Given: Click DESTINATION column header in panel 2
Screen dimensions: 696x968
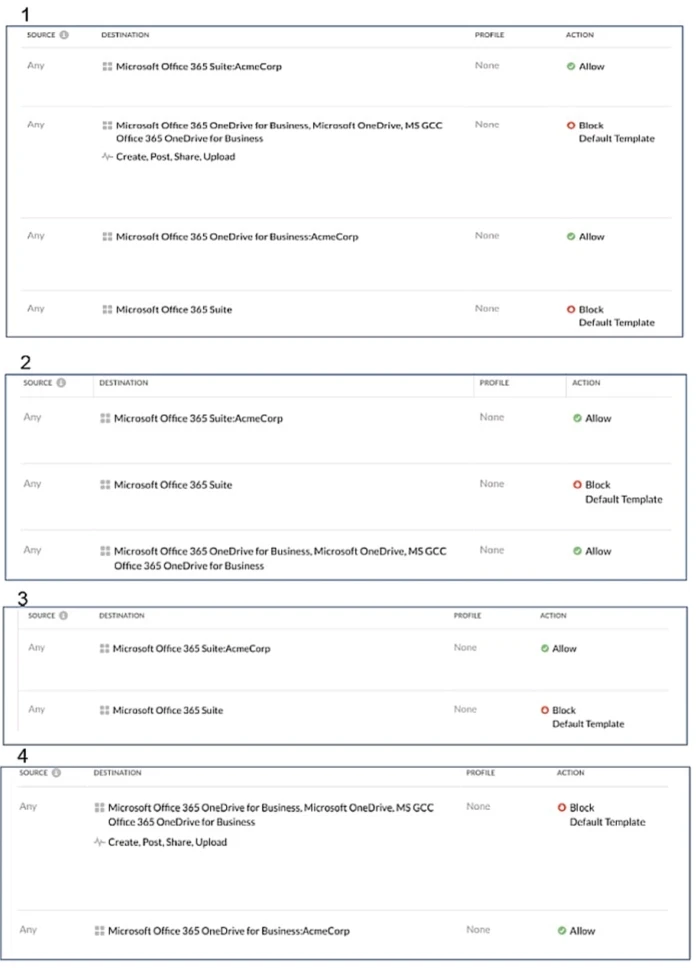Looking at the screenshot, I should pyautogui.click(x=123, y=383).
